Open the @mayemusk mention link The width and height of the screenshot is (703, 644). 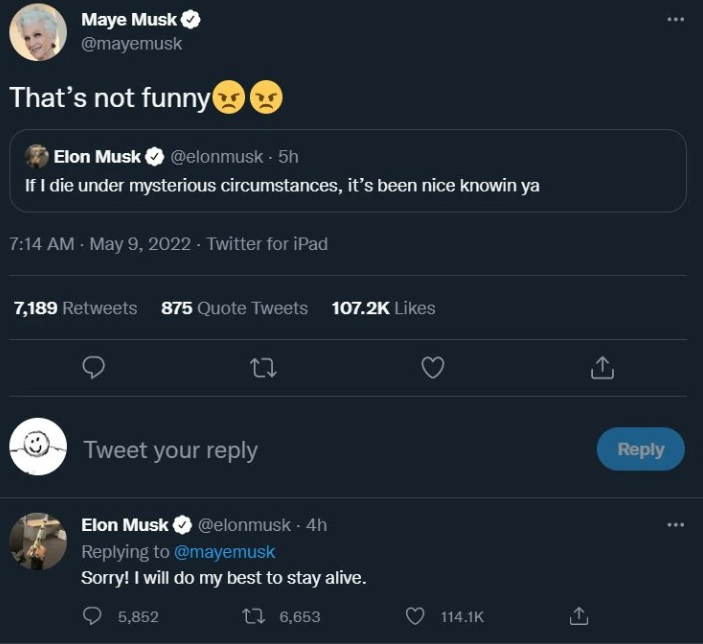pyautogui.click(x=224, y=552)
